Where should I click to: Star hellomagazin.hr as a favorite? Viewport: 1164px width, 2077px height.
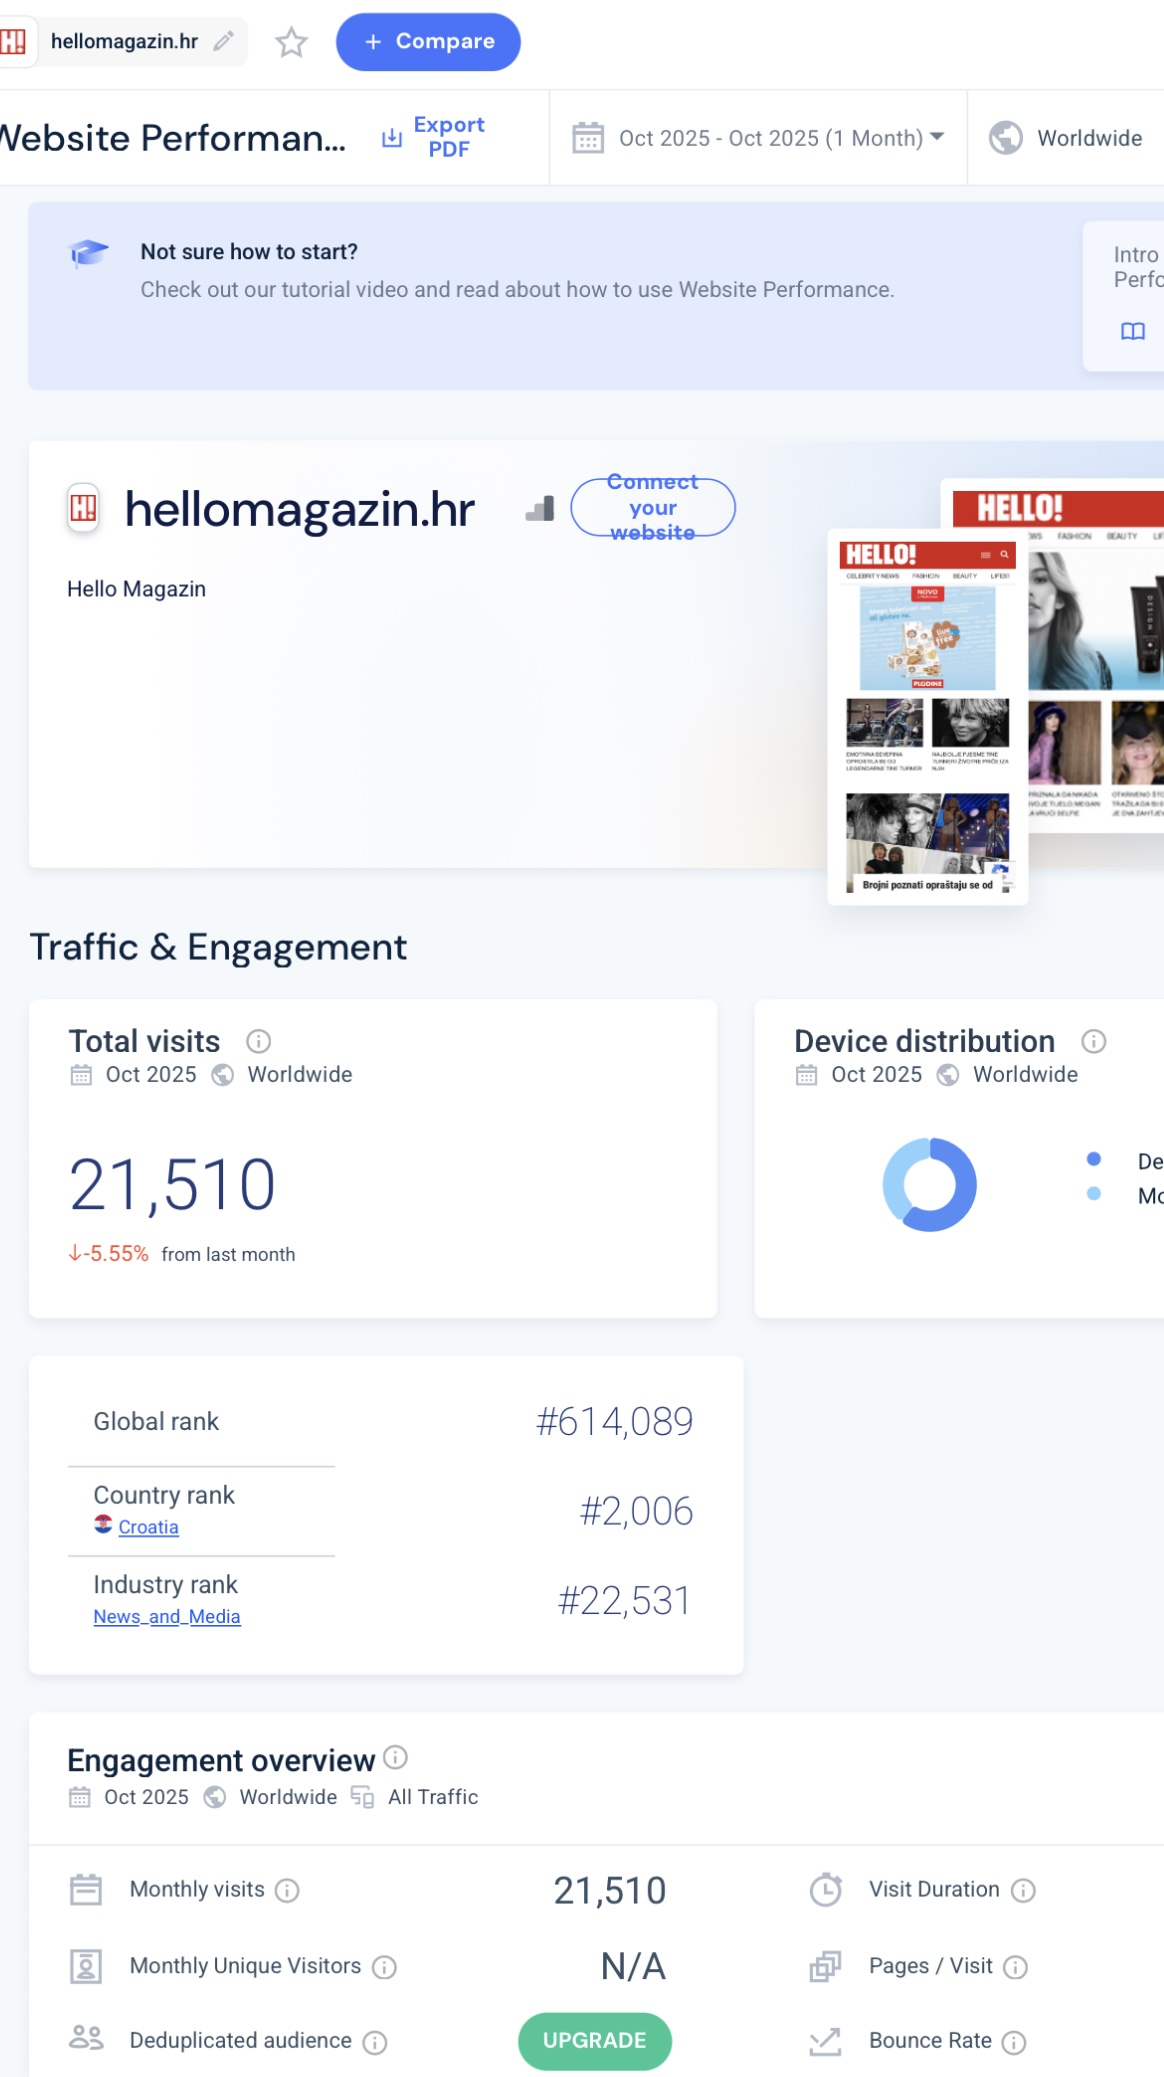click(291, 42)
